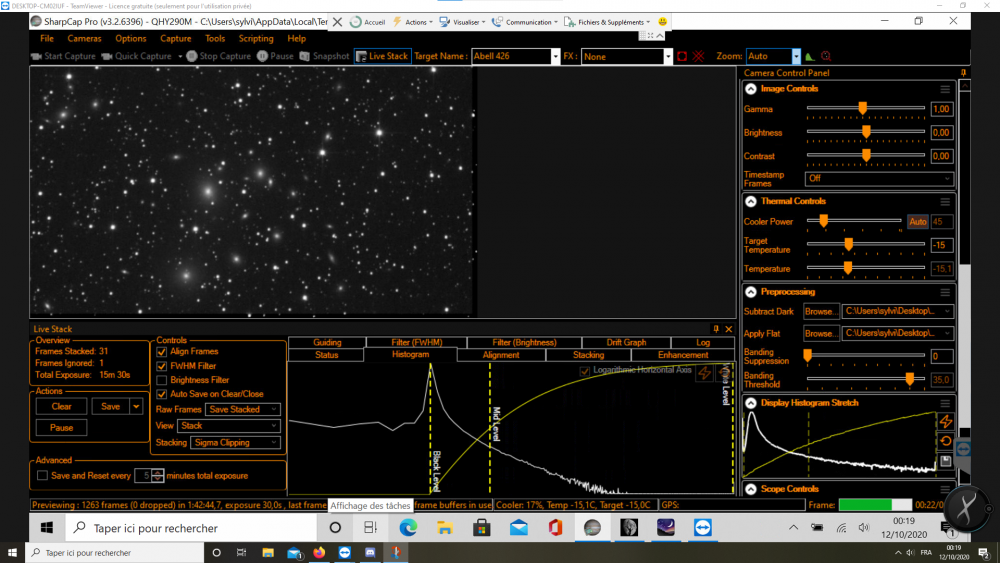The width and height of the screenshot is (1000, 563).
Task: Click Snapshot in the capture toolbar
Action: tap(325, 56)
